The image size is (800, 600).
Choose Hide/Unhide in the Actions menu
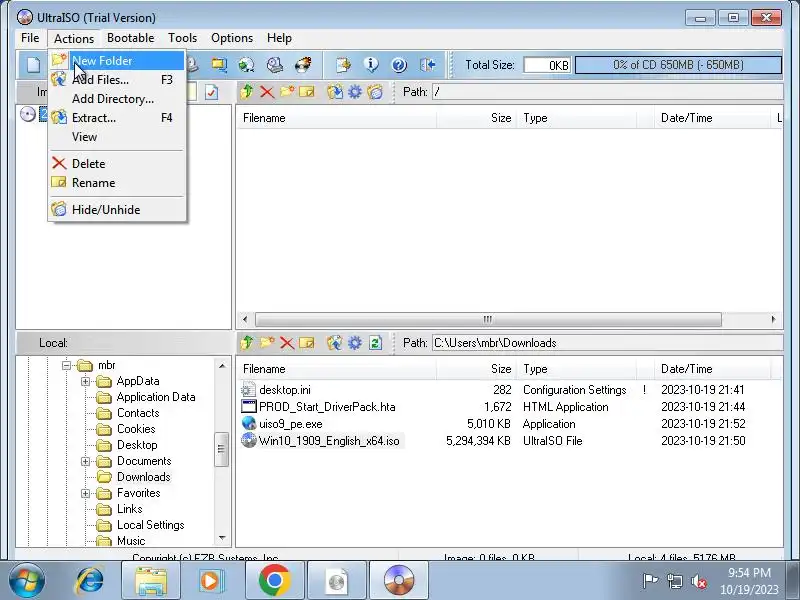pos(117,210)
